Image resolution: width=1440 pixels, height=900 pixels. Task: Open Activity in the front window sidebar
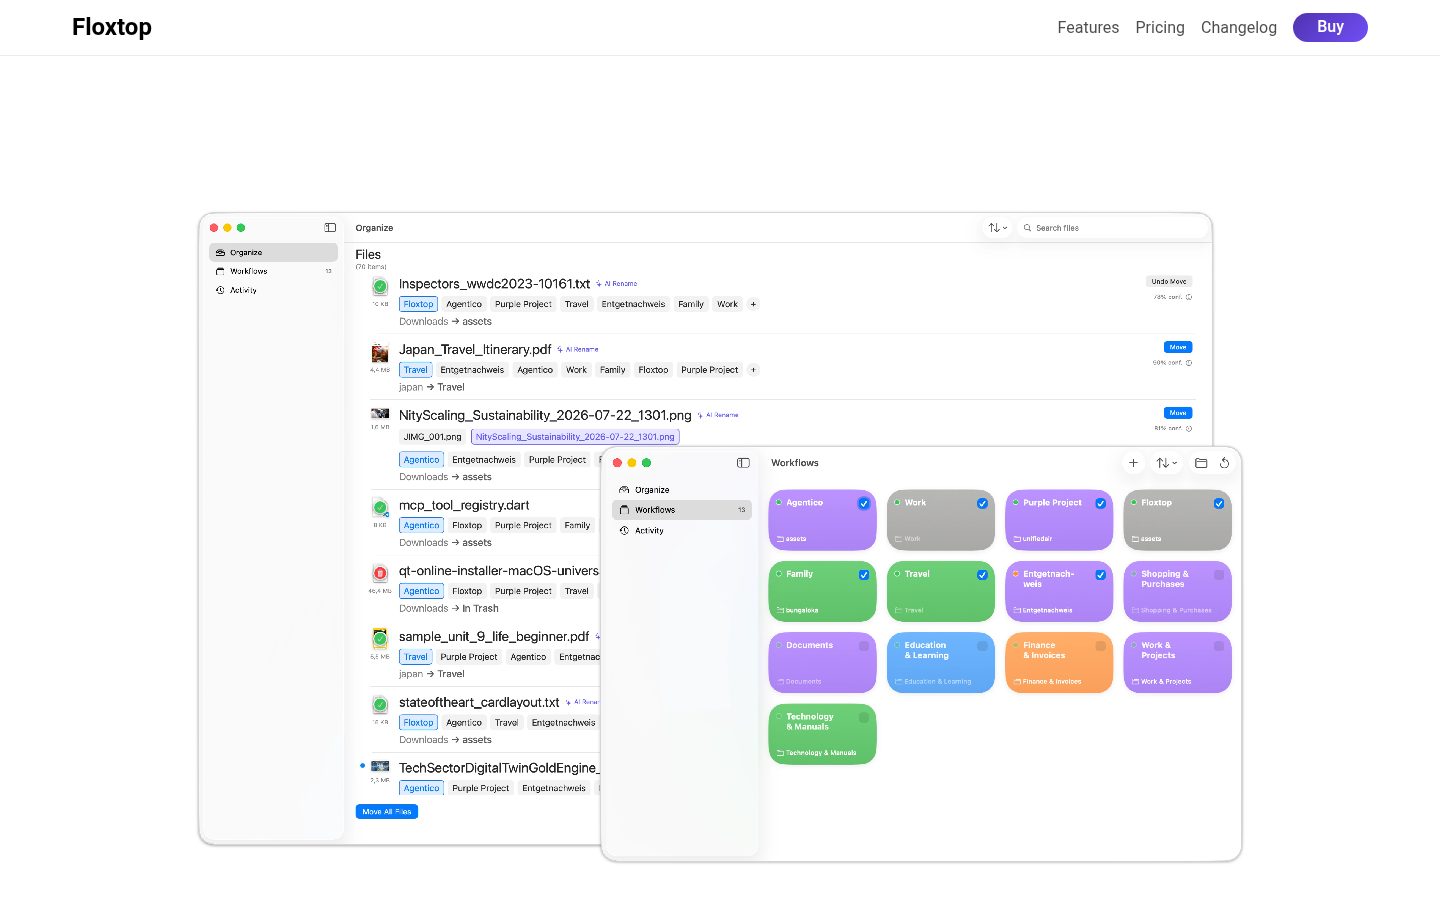coord(682,531)
